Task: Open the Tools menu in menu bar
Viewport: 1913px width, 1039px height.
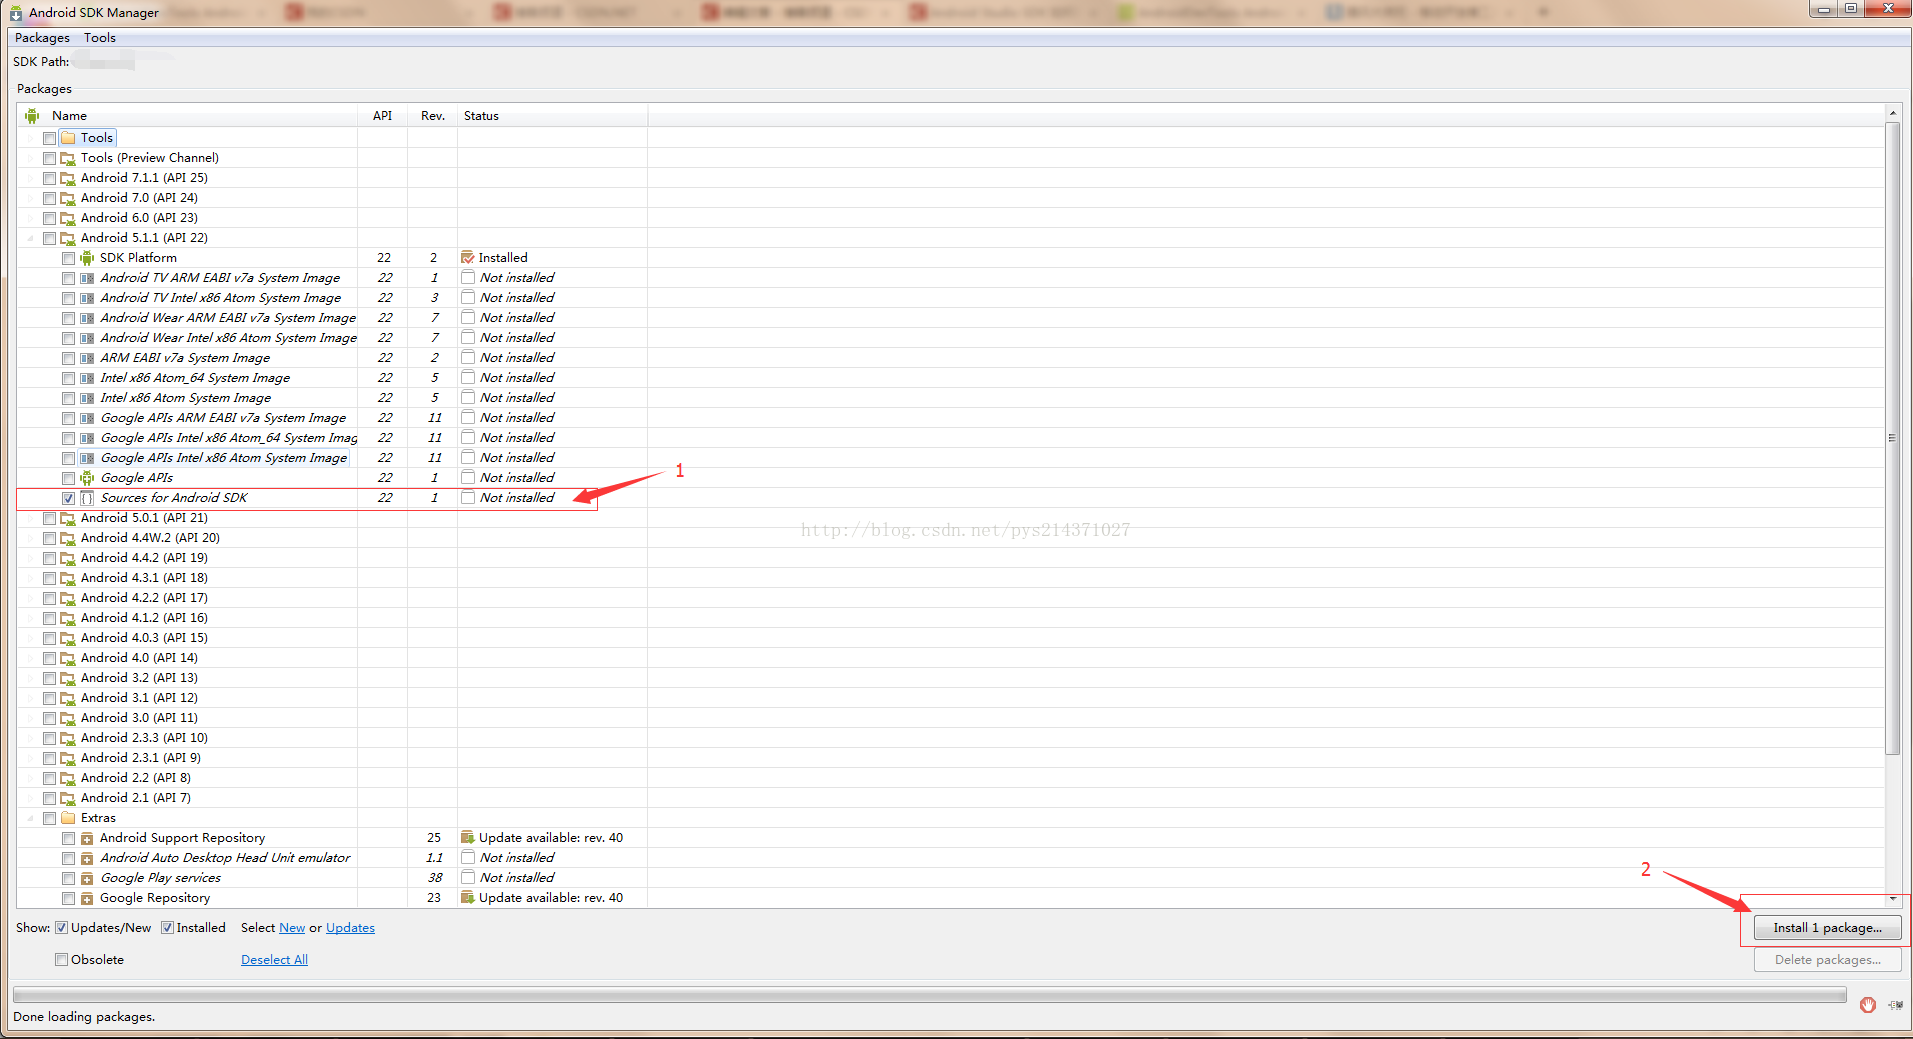Action: point(100,38)
